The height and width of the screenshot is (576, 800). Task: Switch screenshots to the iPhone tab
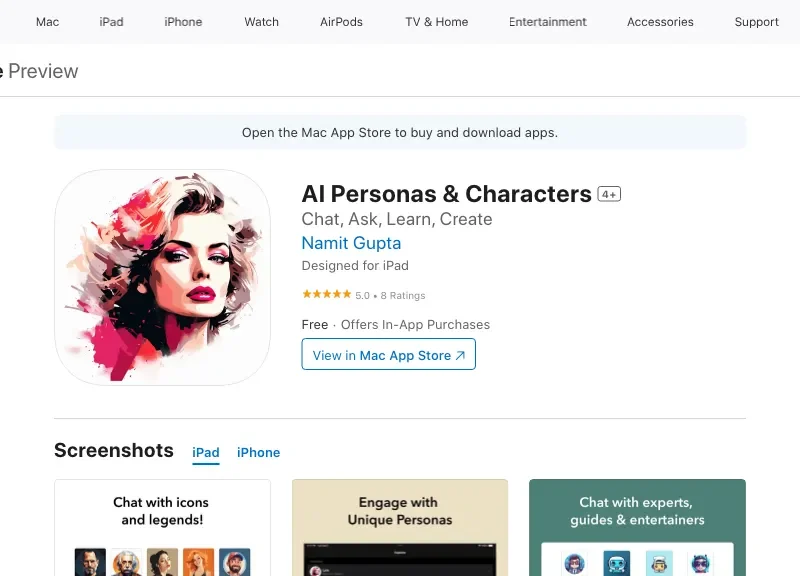(258, 453)
